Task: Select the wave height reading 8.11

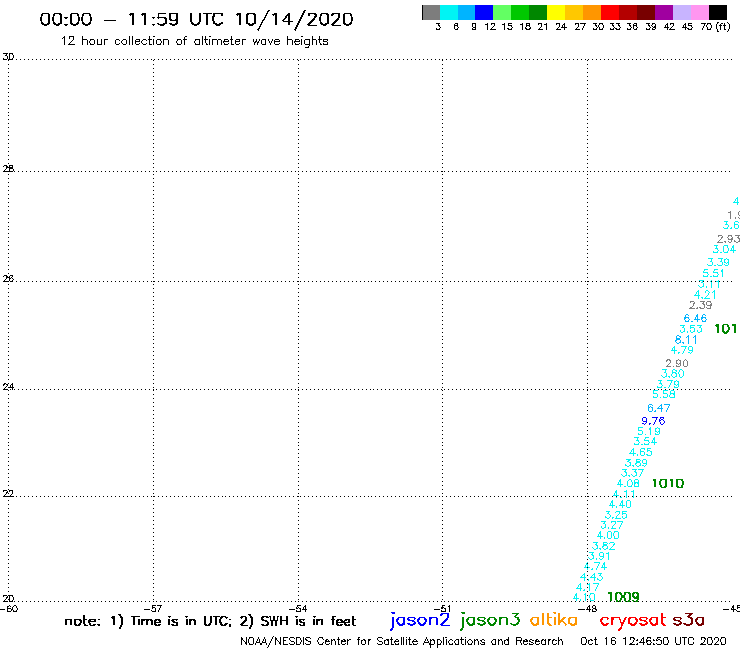Action: 686,339
